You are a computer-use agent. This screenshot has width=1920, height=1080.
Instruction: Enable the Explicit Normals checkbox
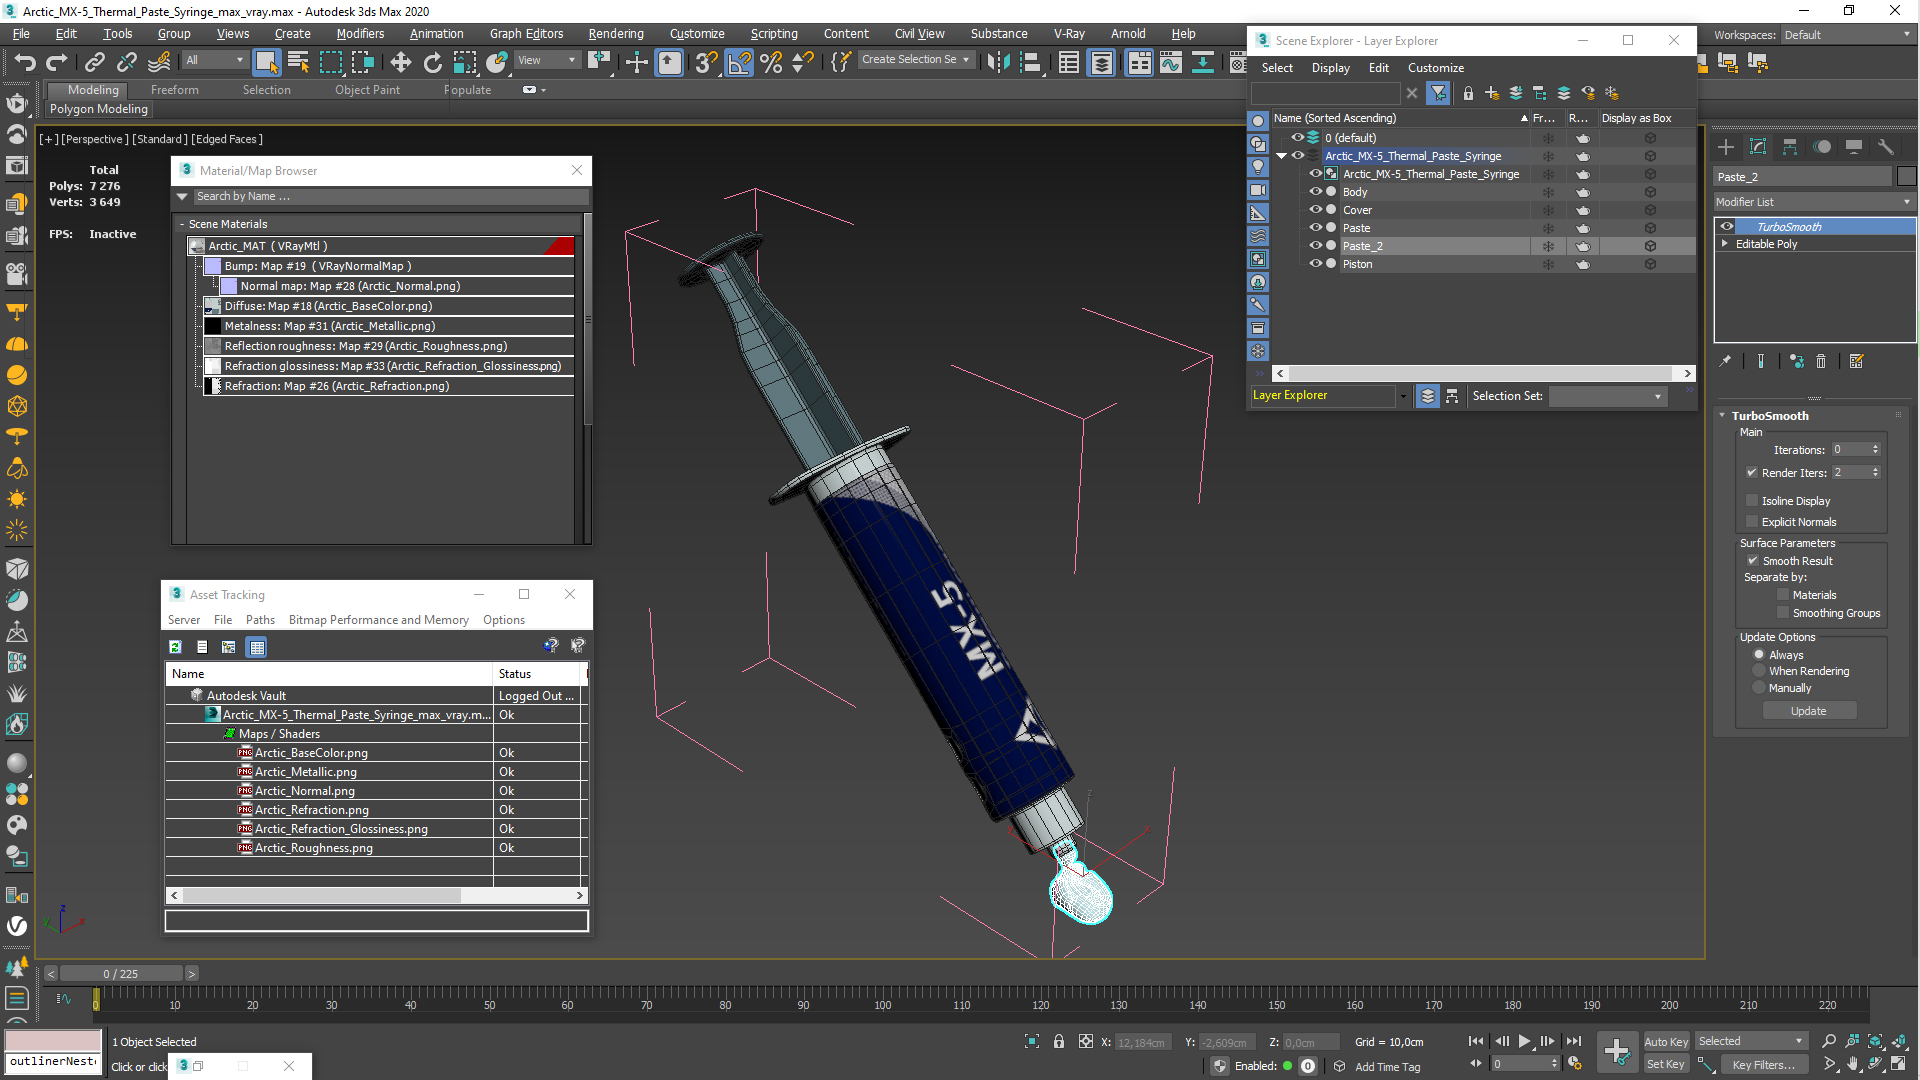pos(1752,522)
